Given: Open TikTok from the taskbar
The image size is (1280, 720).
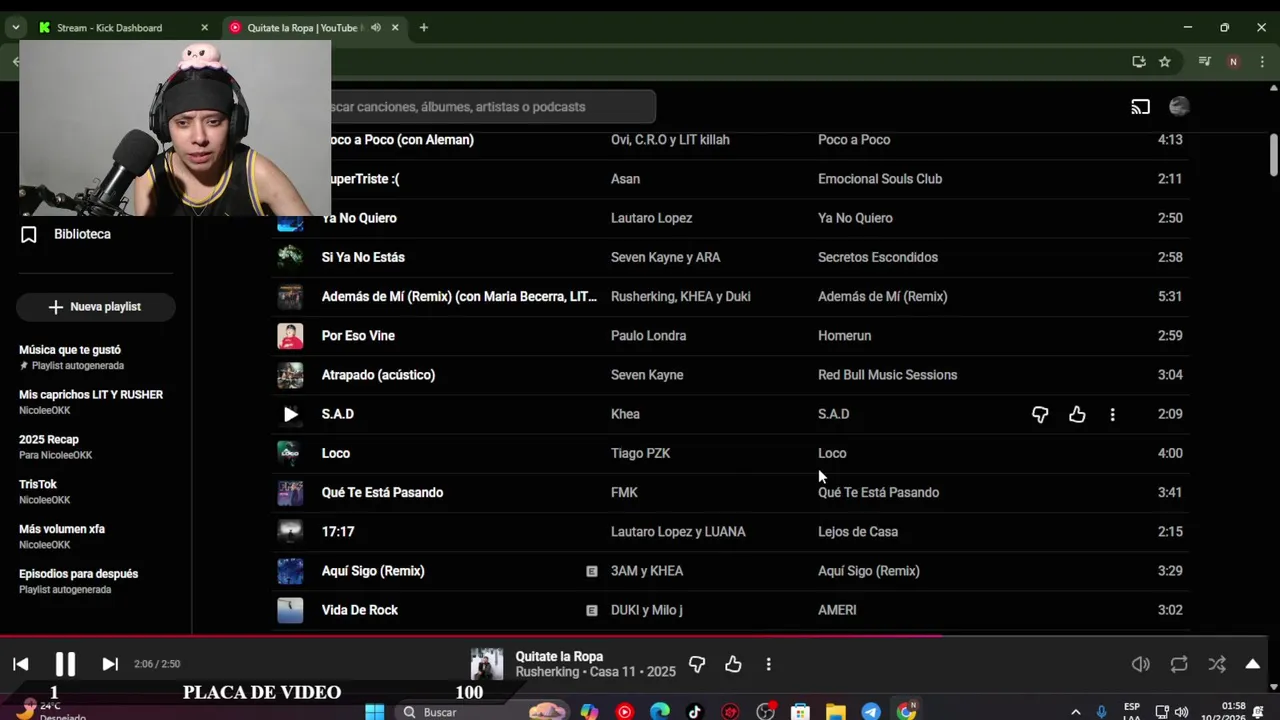Looking at the screenshot, I should coord(694,712).
